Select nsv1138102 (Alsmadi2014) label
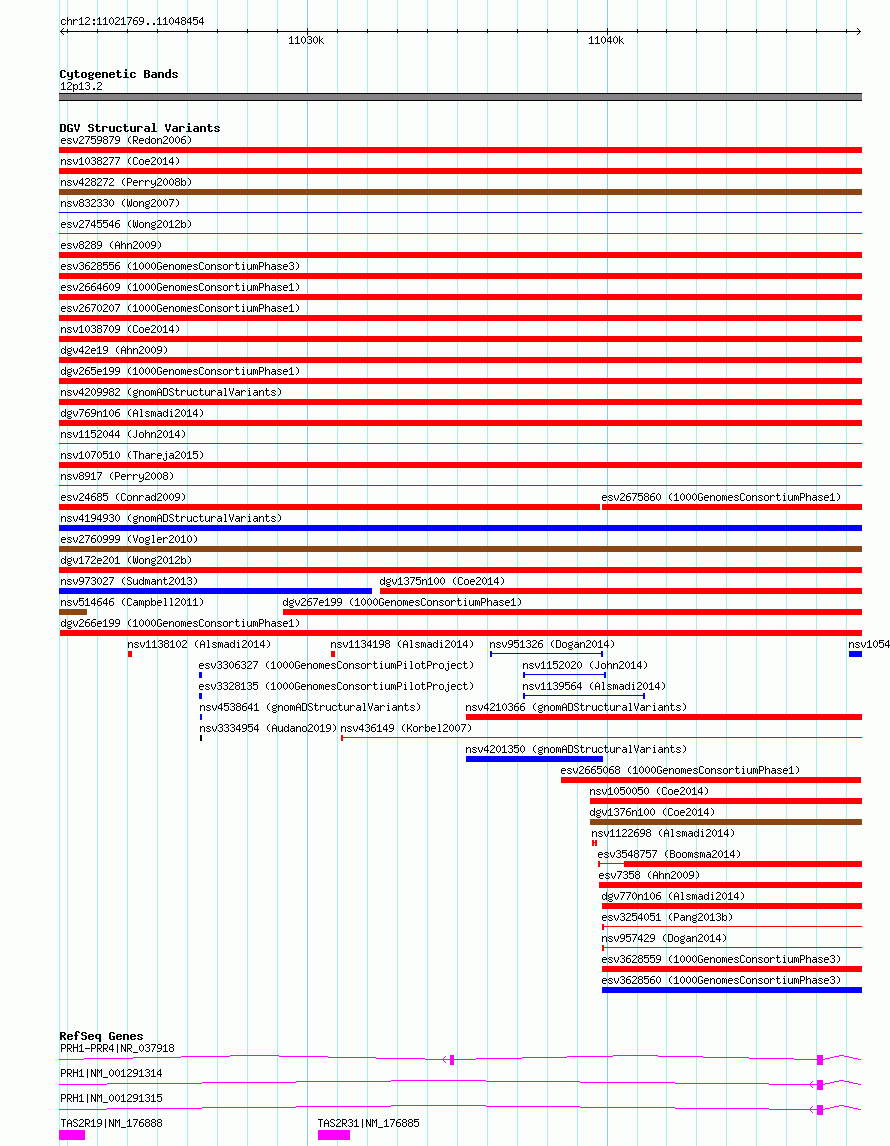This screenshot has height=1146, width=890. 199,645
